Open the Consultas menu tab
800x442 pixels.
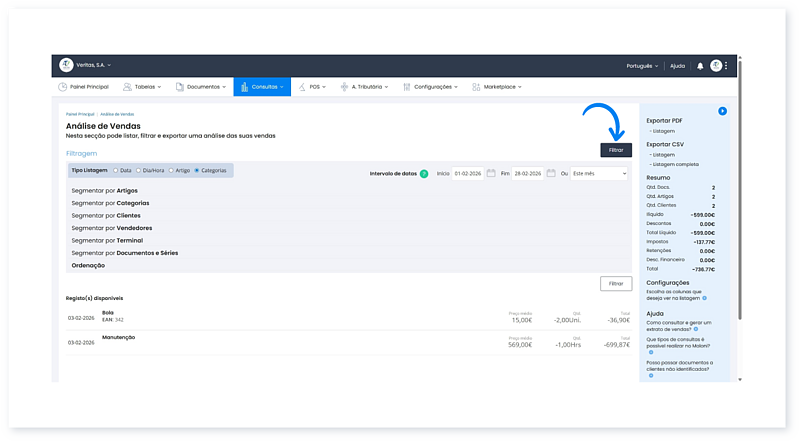[x=262, y=87]
